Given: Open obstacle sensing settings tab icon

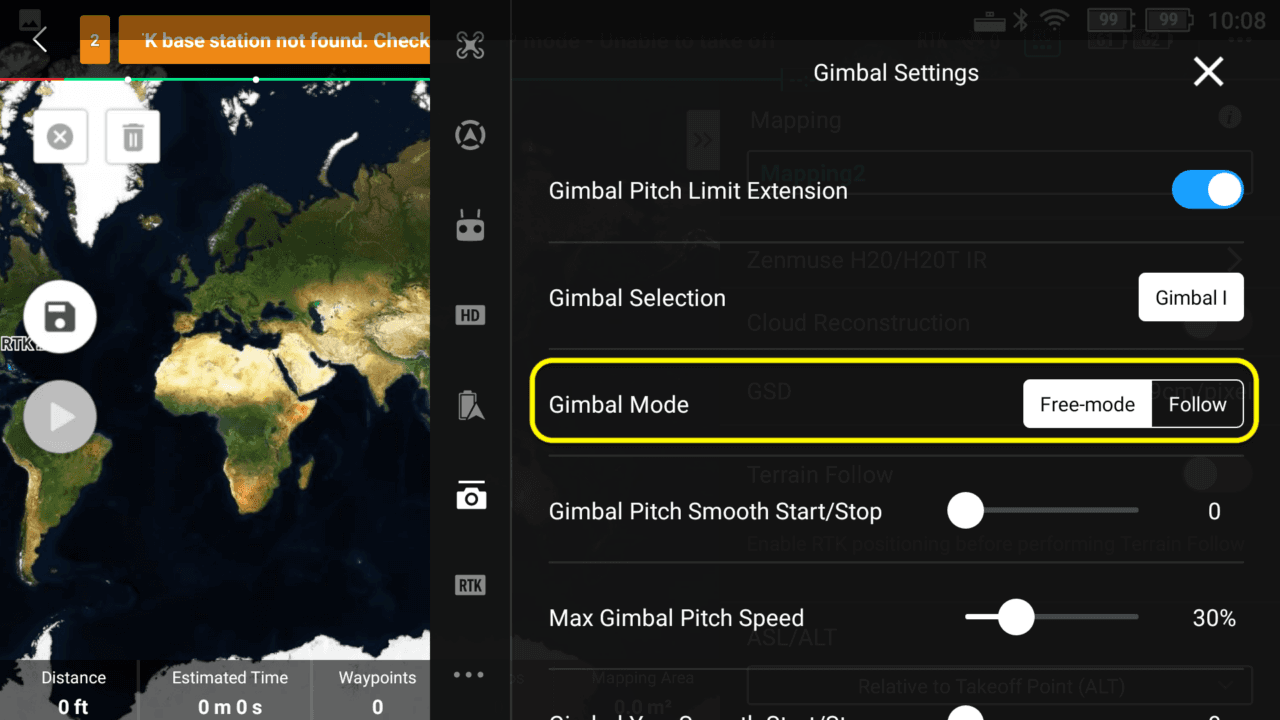Looking at the screenshot, I should 470,136.
